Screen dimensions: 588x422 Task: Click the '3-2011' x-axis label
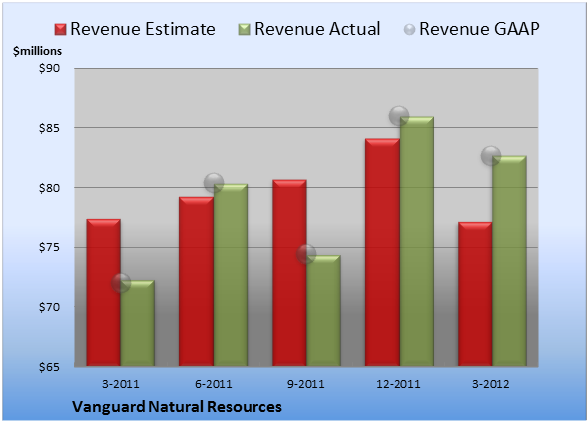[x=121, y=384]
